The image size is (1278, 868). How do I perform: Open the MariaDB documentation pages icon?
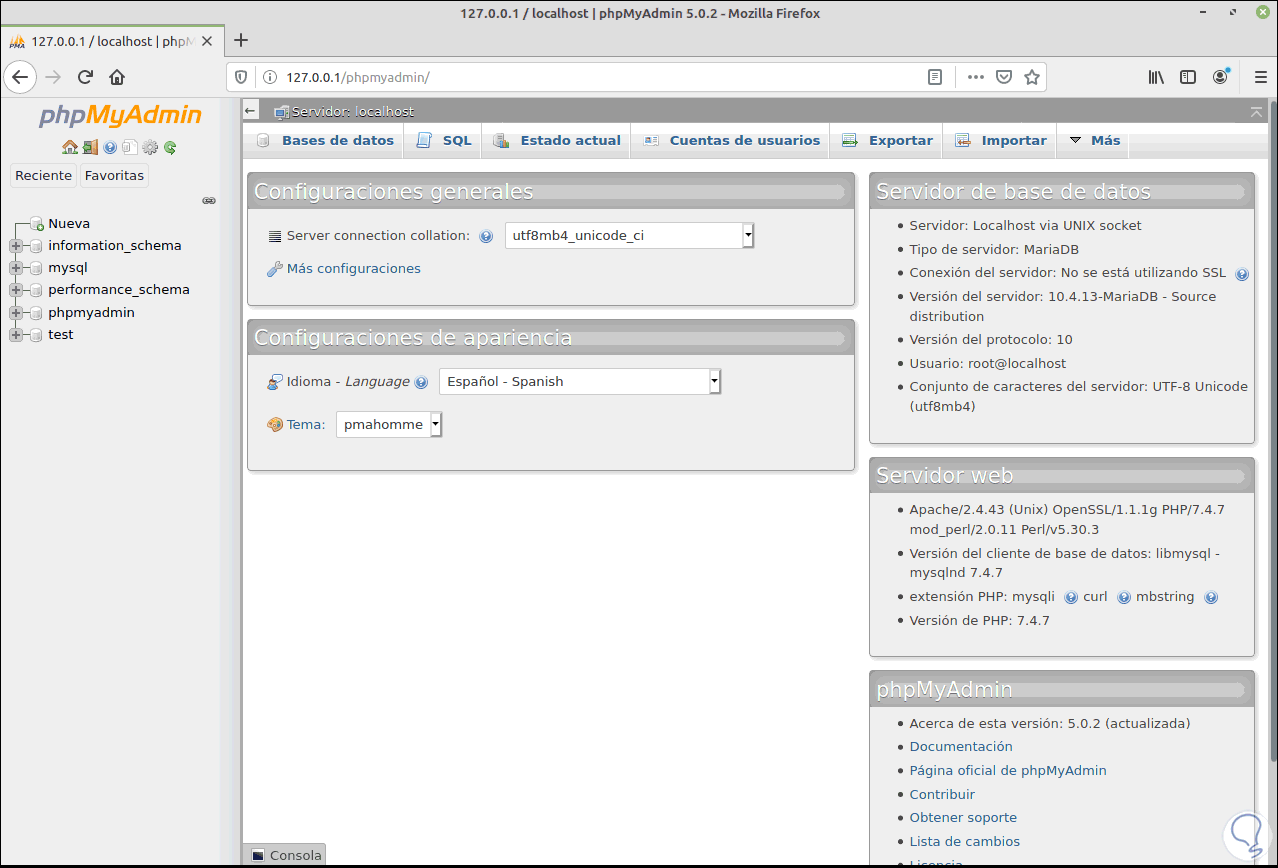click(129, 147)
